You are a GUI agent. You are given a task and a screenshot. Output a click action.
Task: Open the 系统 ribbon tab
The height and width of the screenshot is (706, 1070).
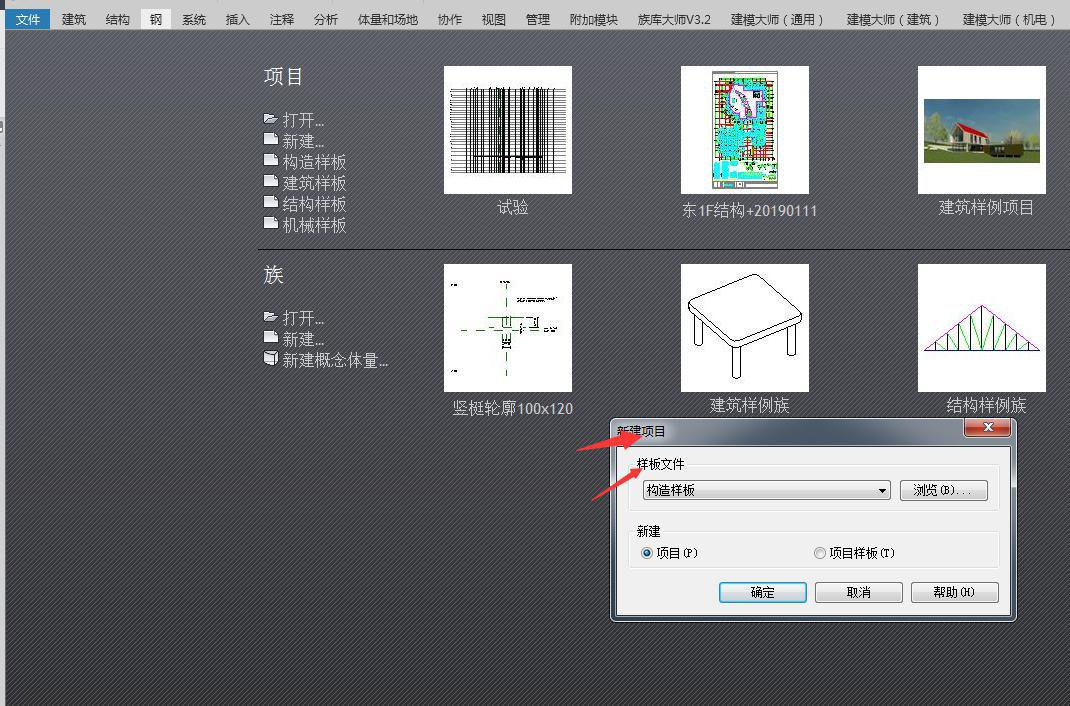pyautogui.click(x=194, y=19)
